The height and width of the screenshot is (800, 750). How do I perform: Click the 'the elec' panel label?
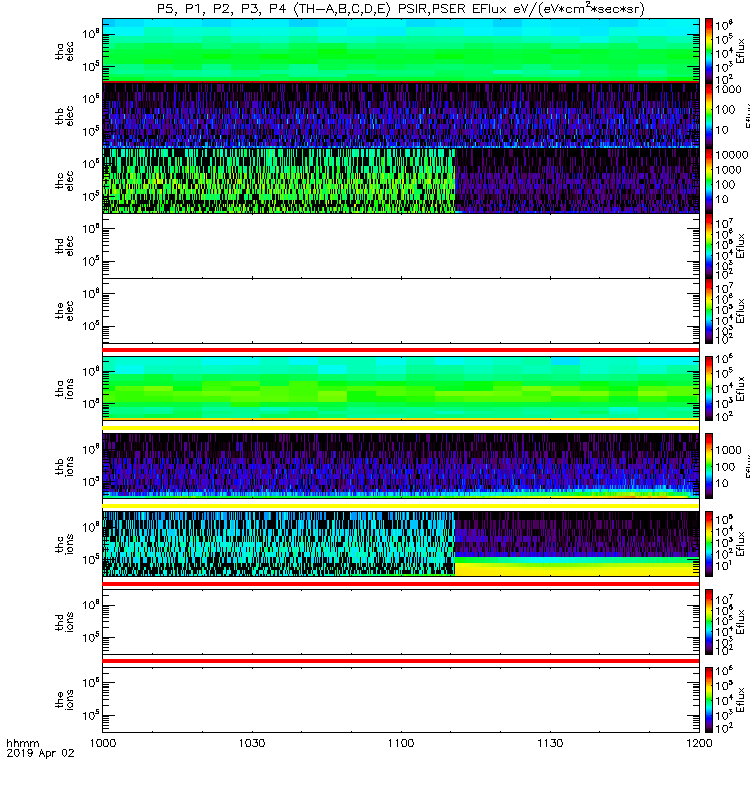[x=64, y=310]
